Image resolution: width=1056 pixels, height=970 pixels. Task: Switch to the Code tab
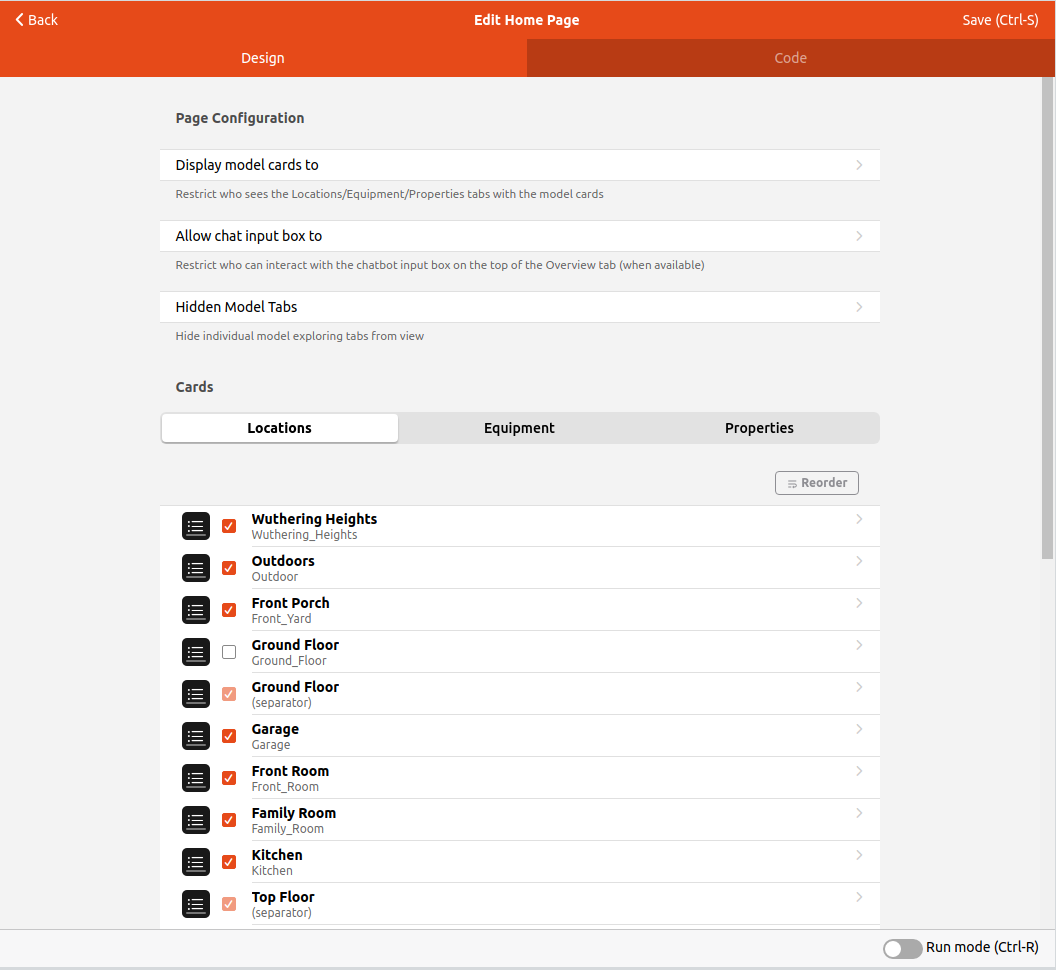[790, 58]
